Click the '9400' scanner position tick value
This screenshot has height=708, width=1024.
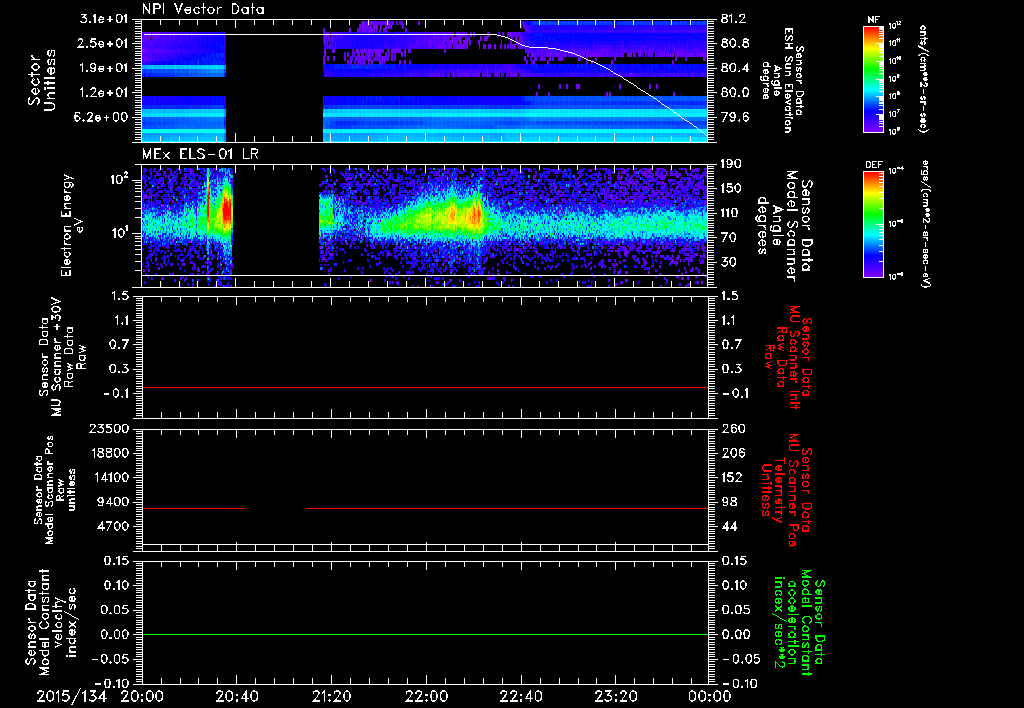(115, 502)
